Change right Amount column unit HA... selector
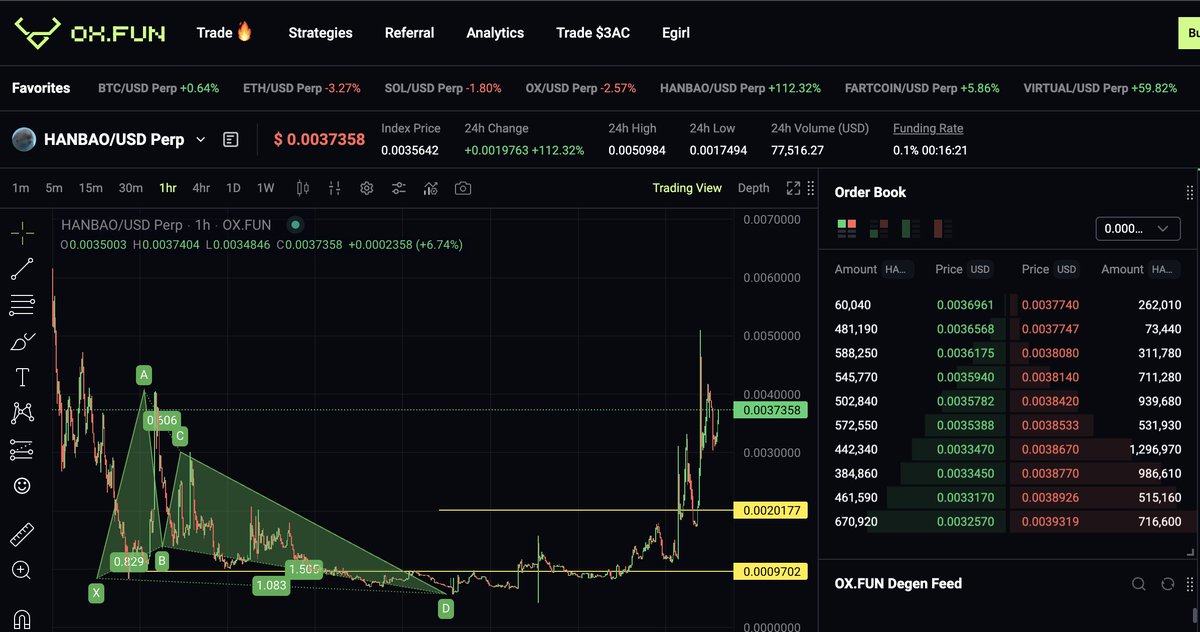Screen dimensions: 1200x632 tap(1163, 269)
